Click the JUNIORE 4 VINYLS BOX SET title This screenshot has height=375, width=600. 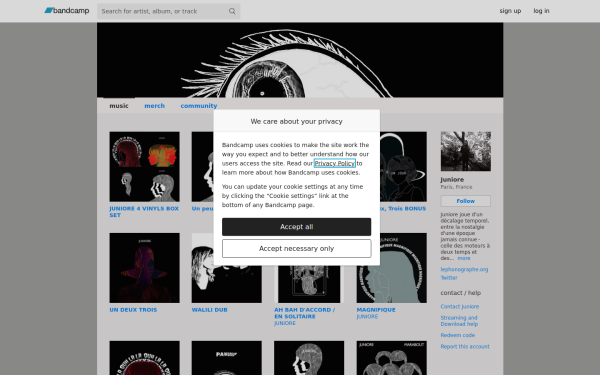144,212
